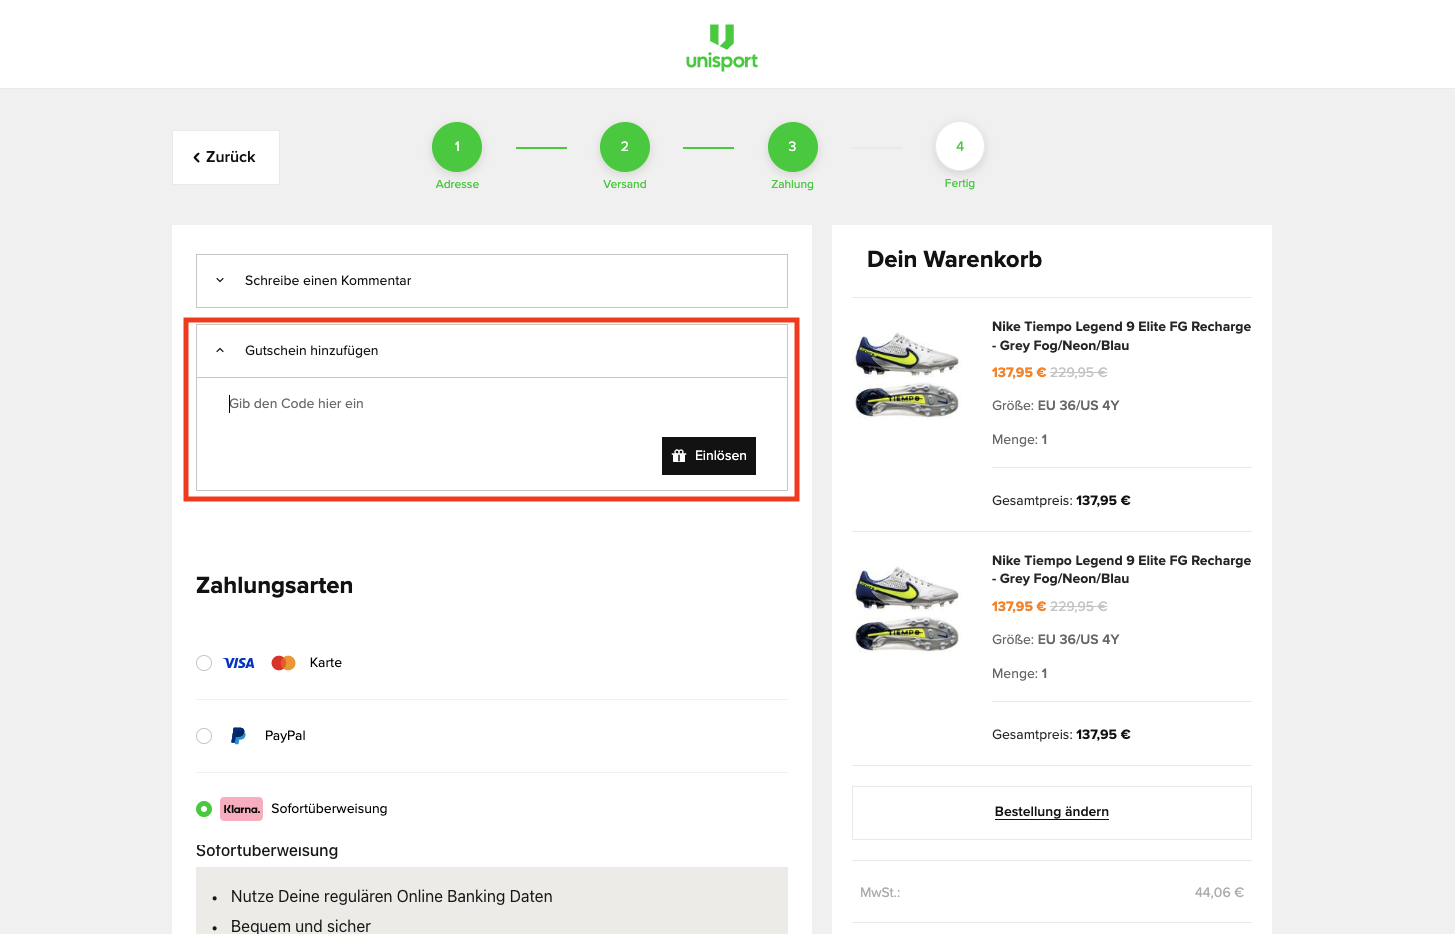
Task: Click the Einlösen redeem button
Action: point(709,456)
